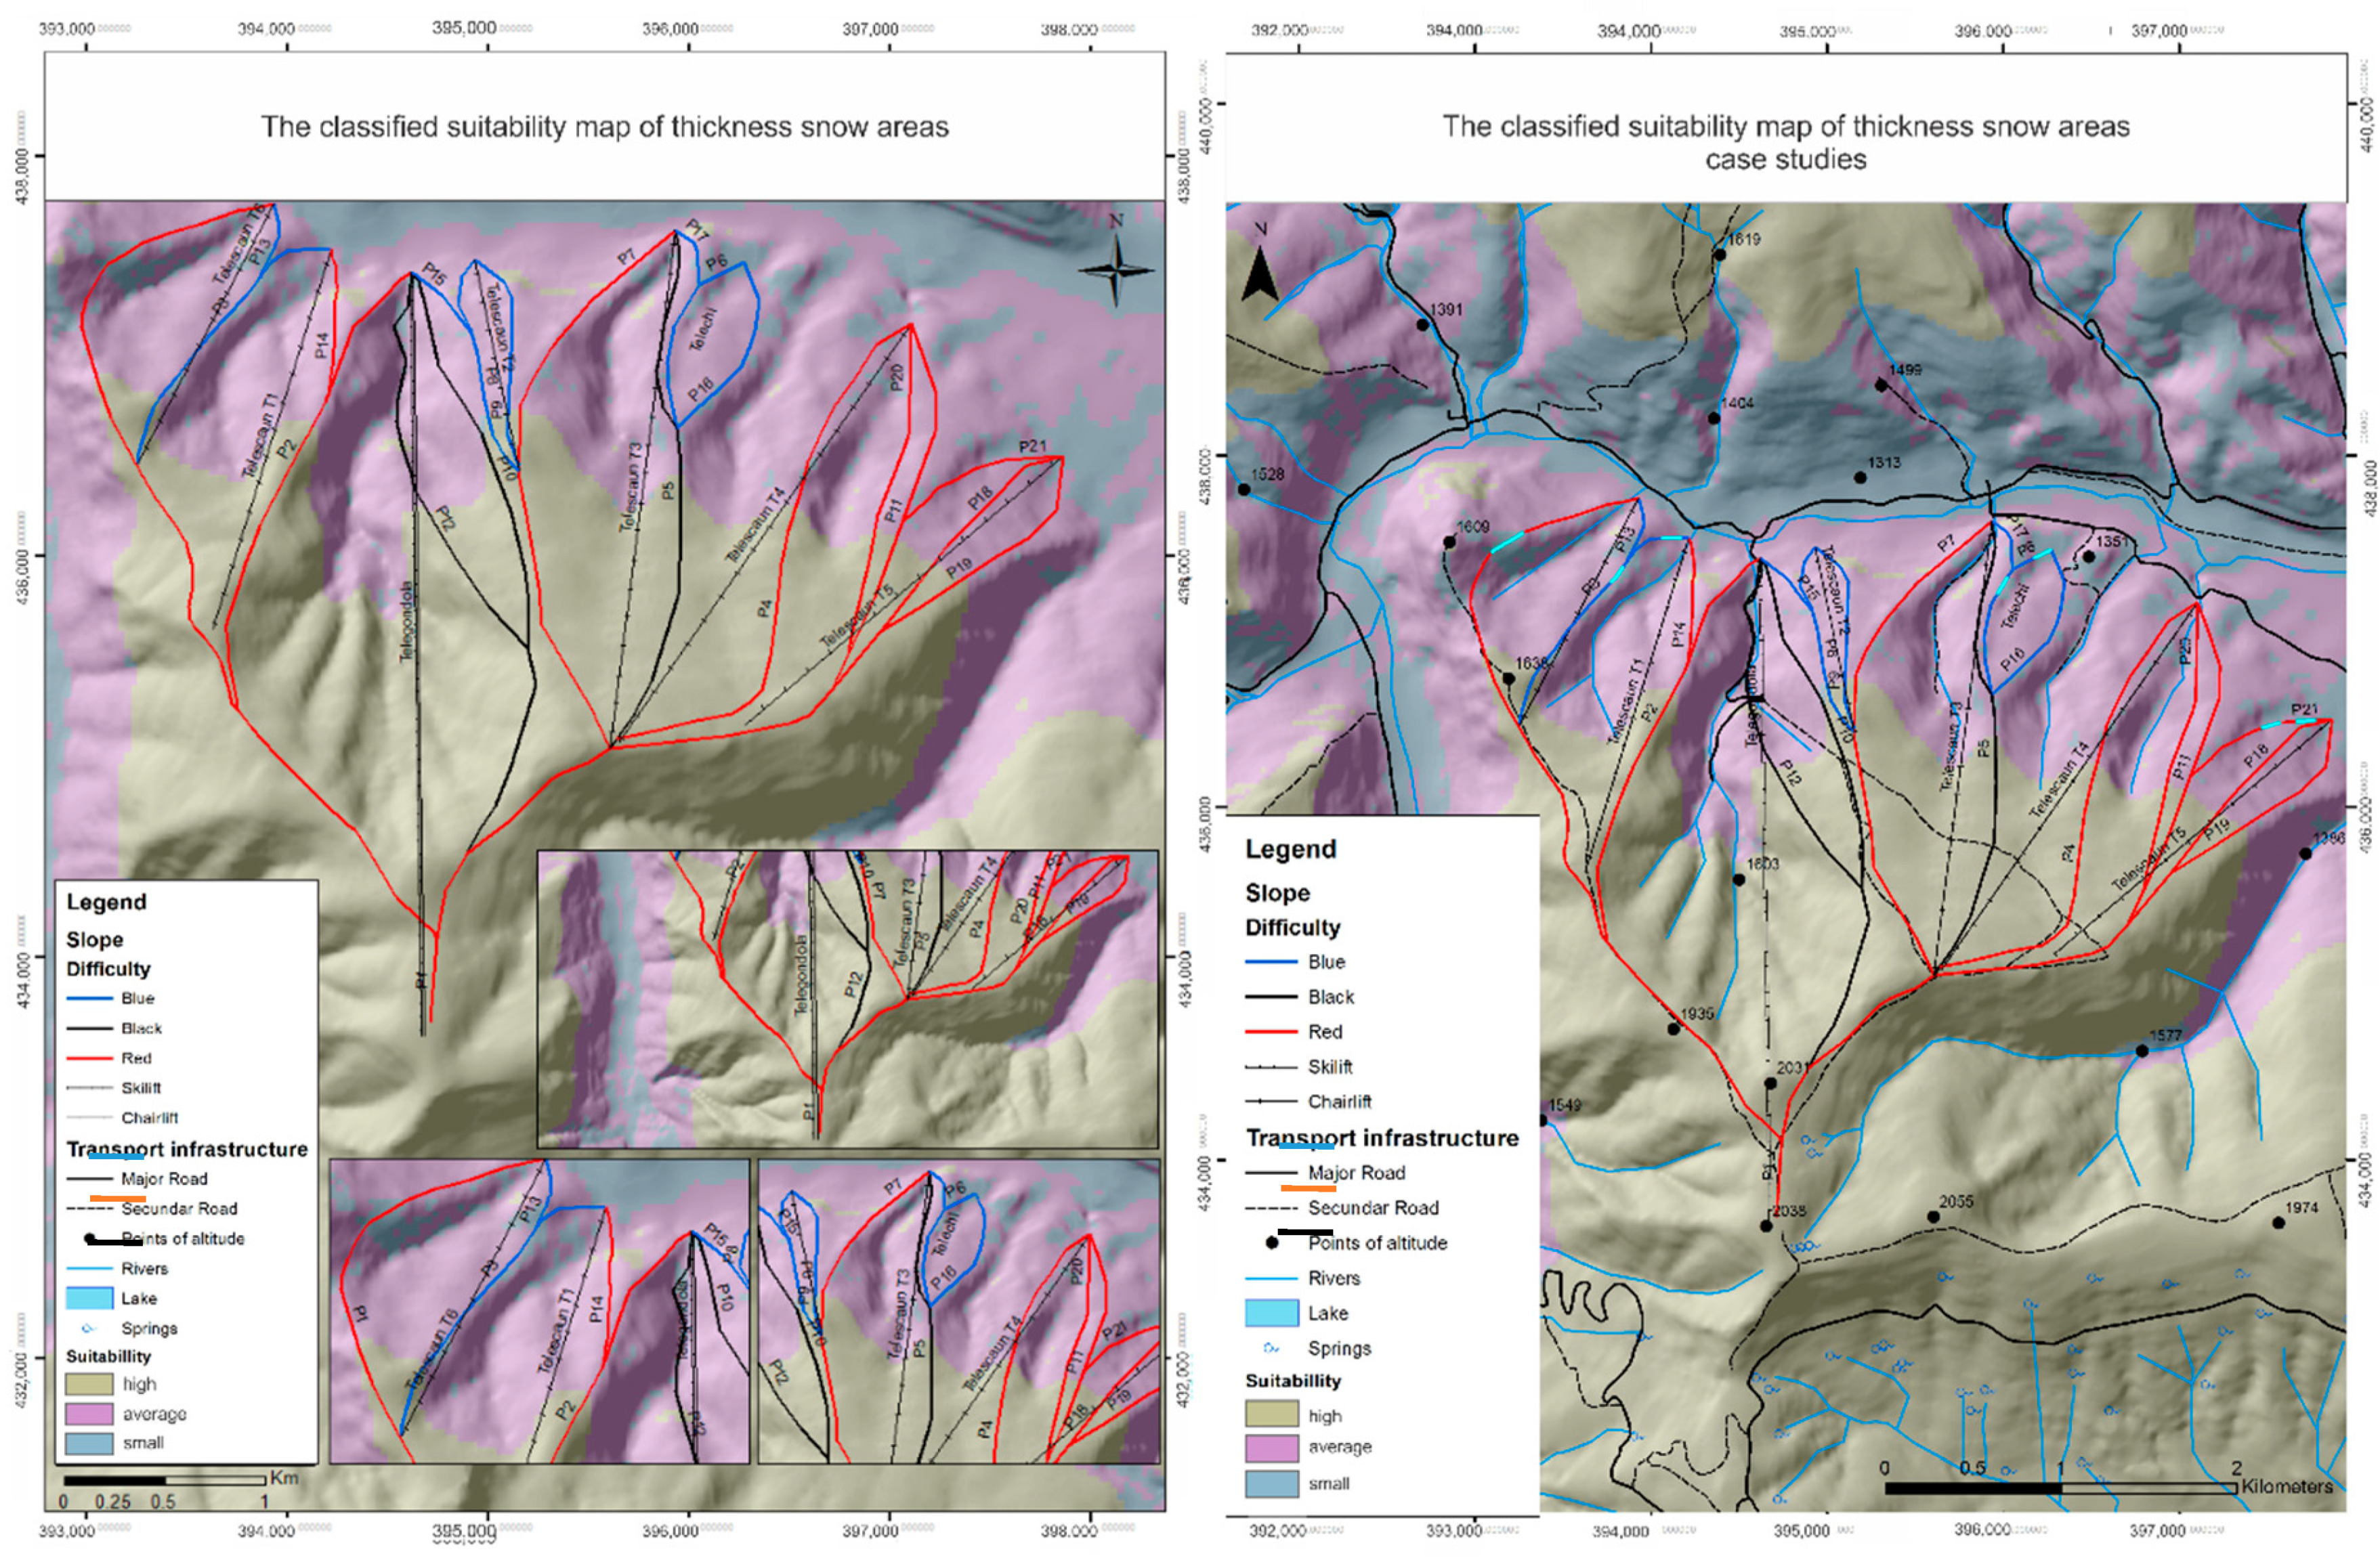Click the Lake swatch in left legend
2380x1560 pixels.
tap(89, 1298)
